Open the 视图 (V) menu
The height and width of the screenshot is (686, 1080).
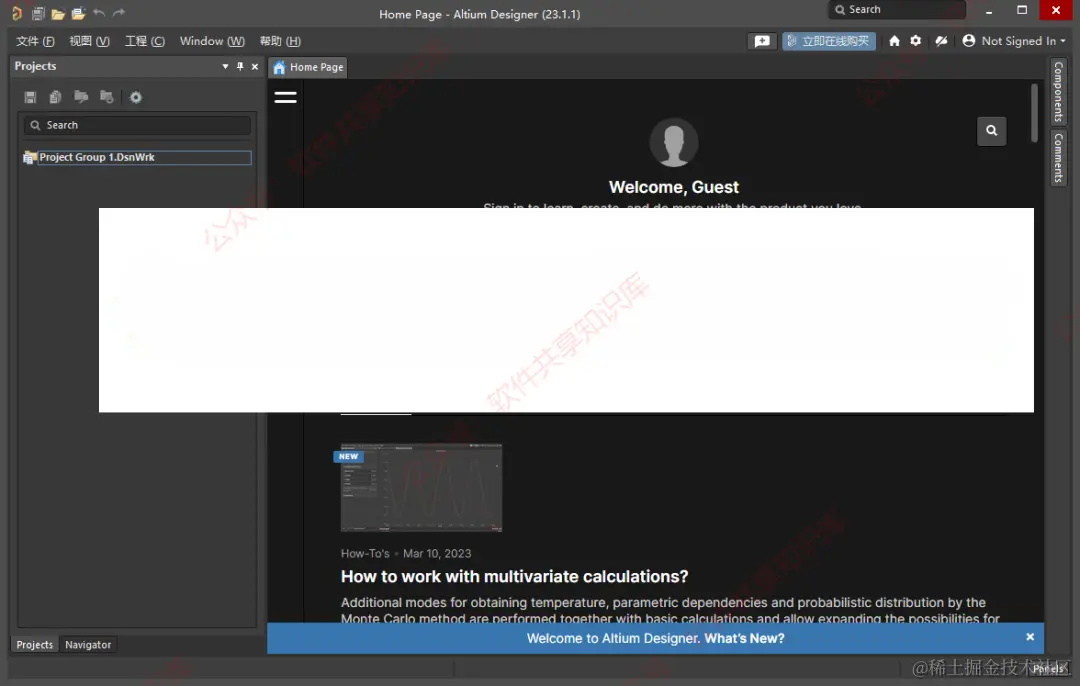90,41
